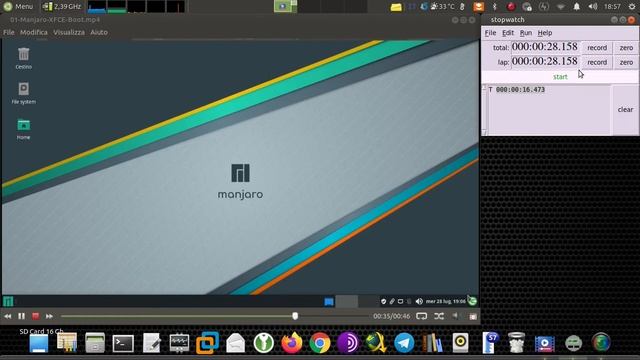Mute the video player volume icon
This screenshot has width=640, height=360.
pyautogui.click(x=456, y=316)
